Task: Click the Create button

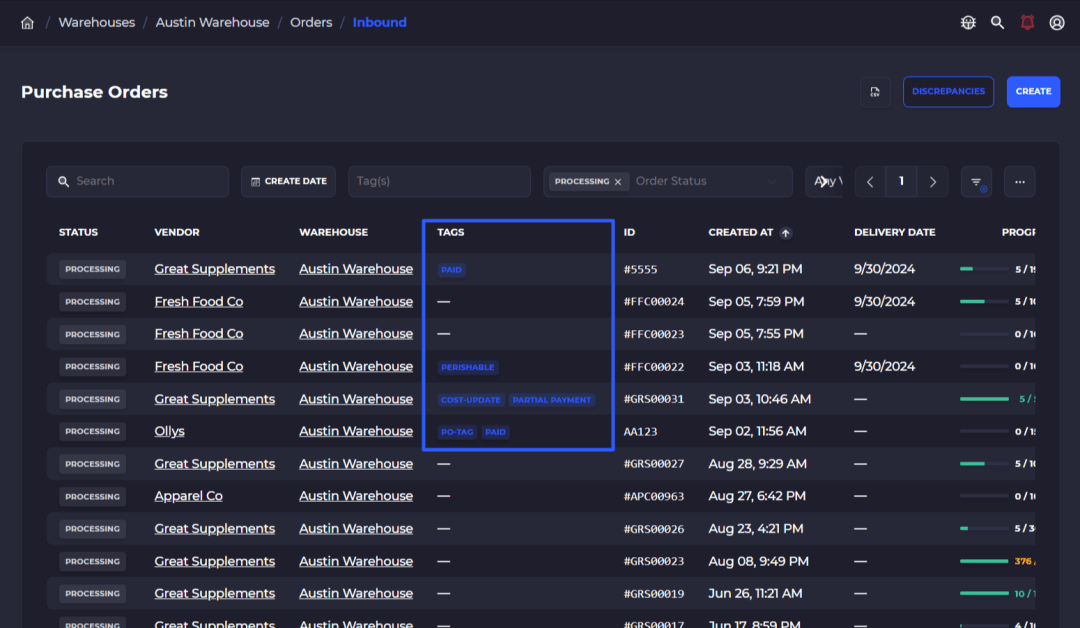Action: pos(1033,92)
